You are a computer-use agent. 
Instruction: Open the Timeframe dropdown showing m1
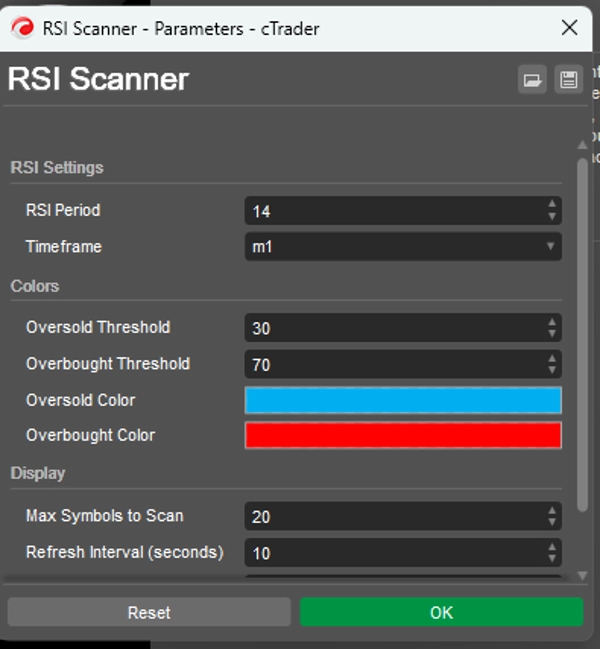[x=403, y=247]
